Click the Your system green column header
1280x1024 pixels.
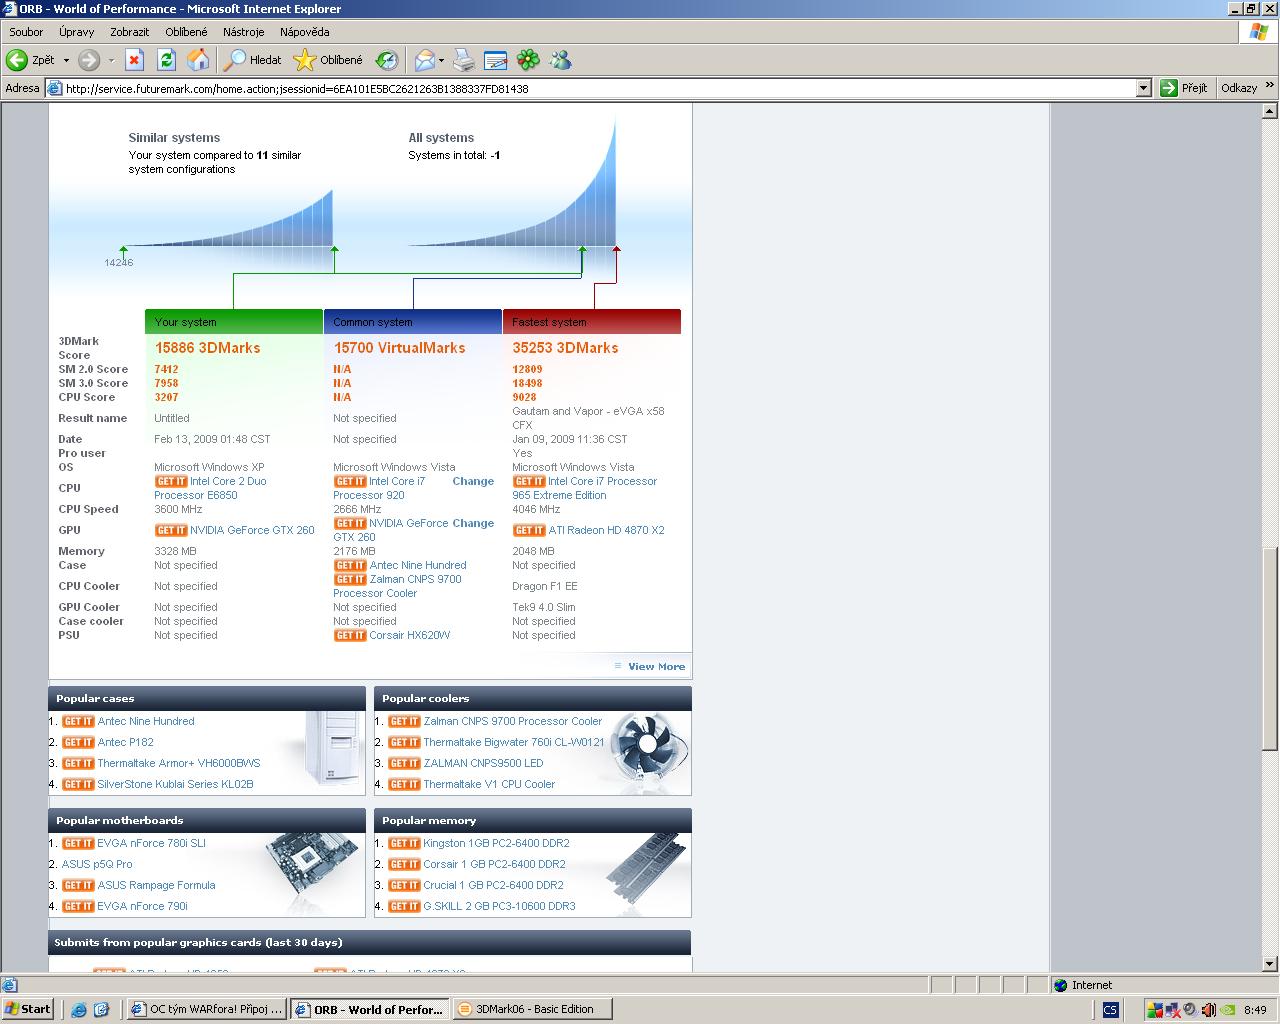[x=234, y=322]
